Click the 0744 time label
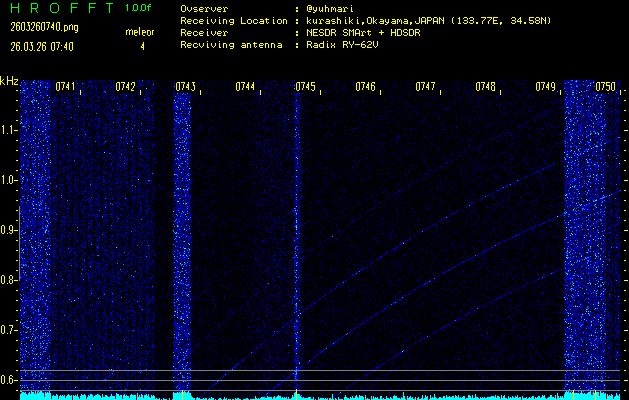Viewport: 629px width, 400px height. [245, 87]
